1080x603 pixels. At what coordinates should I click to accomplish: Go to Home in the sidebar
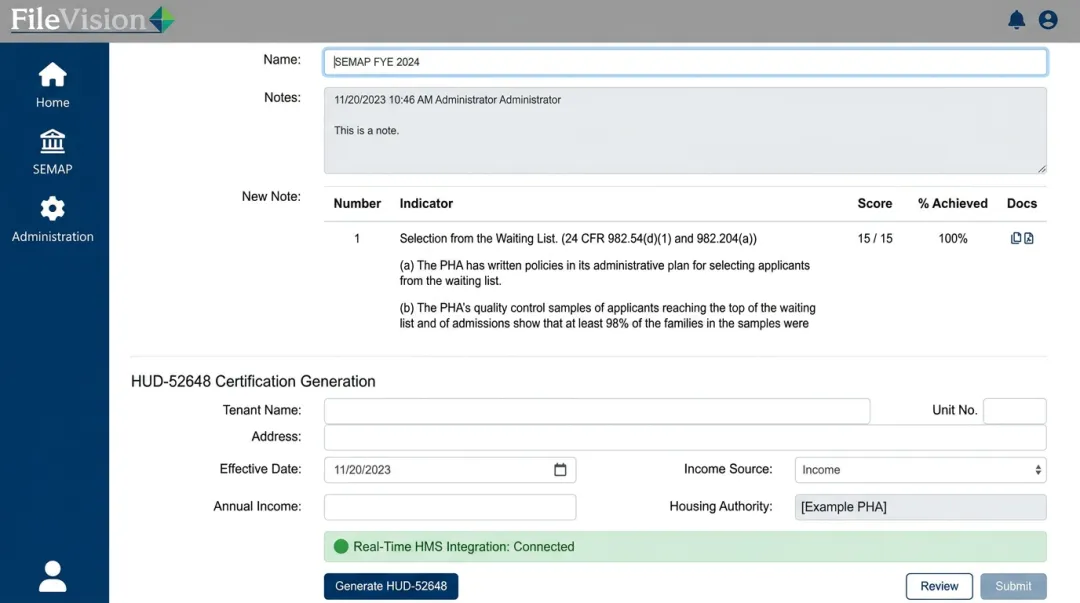click(52, 85)
